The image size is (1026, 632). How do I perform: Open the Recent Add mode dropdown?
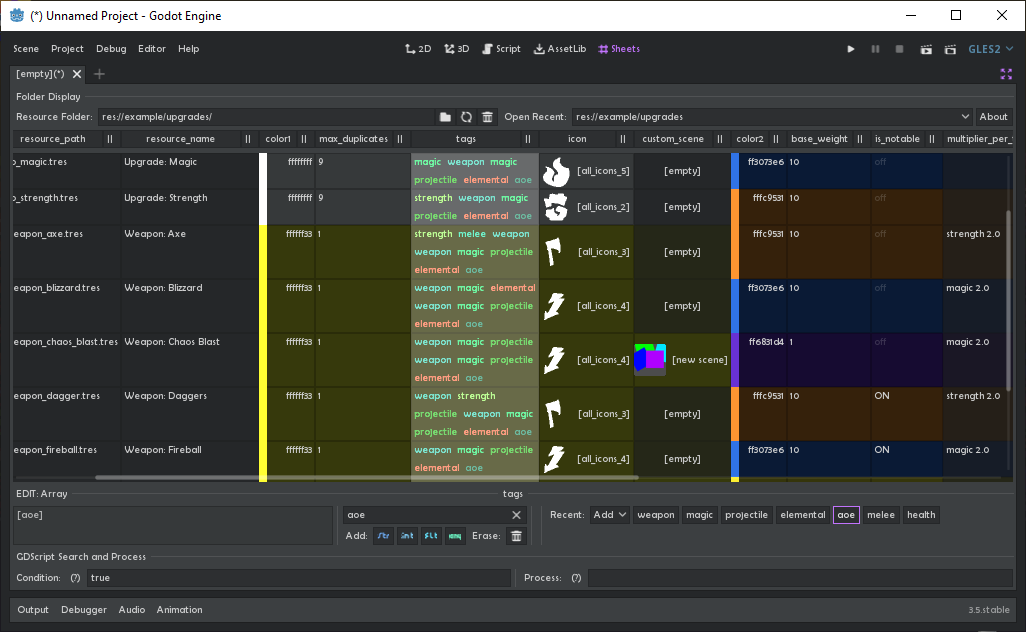pos(609,515)
